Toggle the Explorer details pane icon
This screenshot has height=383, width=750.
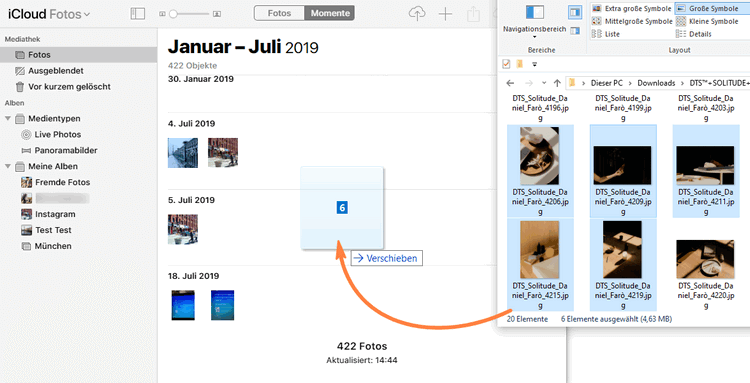(x=575, y=31)
